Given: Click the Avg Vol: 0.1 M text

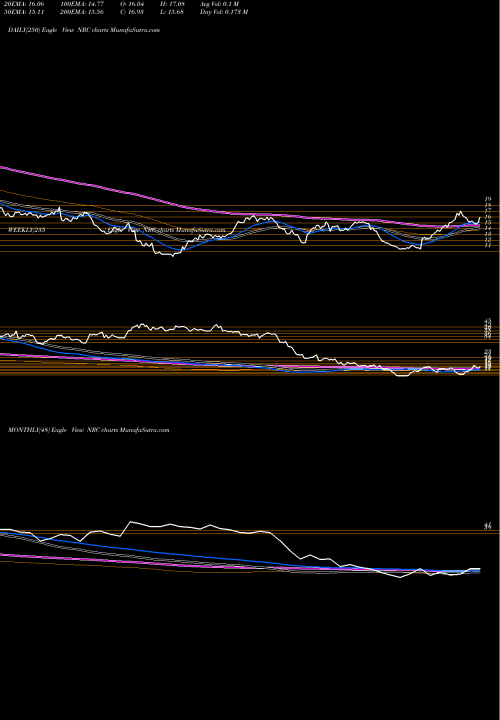Looking at the screenshot, I should [219, 4].
